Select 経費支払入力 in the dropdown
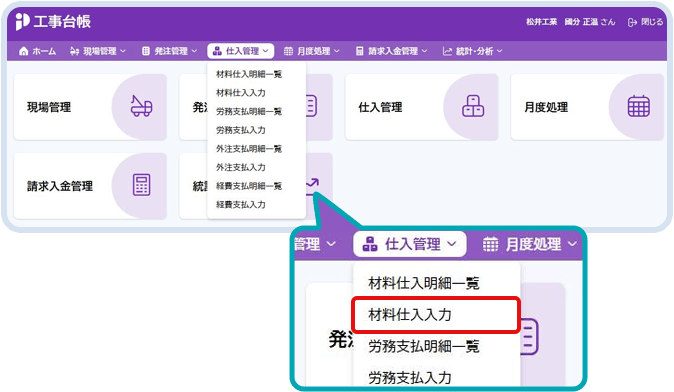The width and height of the screenshot is (674, 392). click(241, 205)
